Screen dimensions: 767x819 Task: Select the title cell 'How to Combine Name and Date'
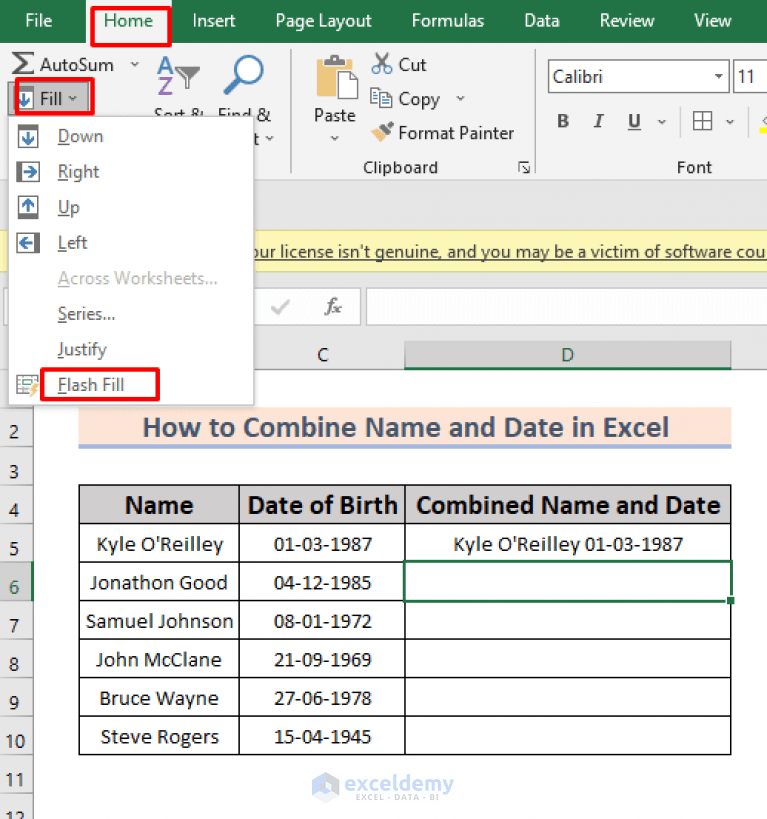coord(405,427)
